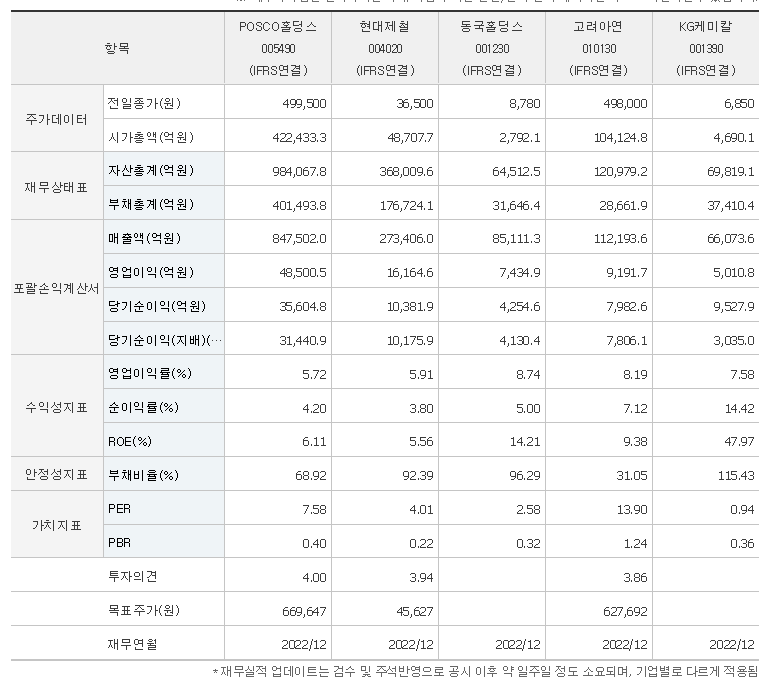Select the 포괄손익계산서 category cell

[x=57, y=288]
